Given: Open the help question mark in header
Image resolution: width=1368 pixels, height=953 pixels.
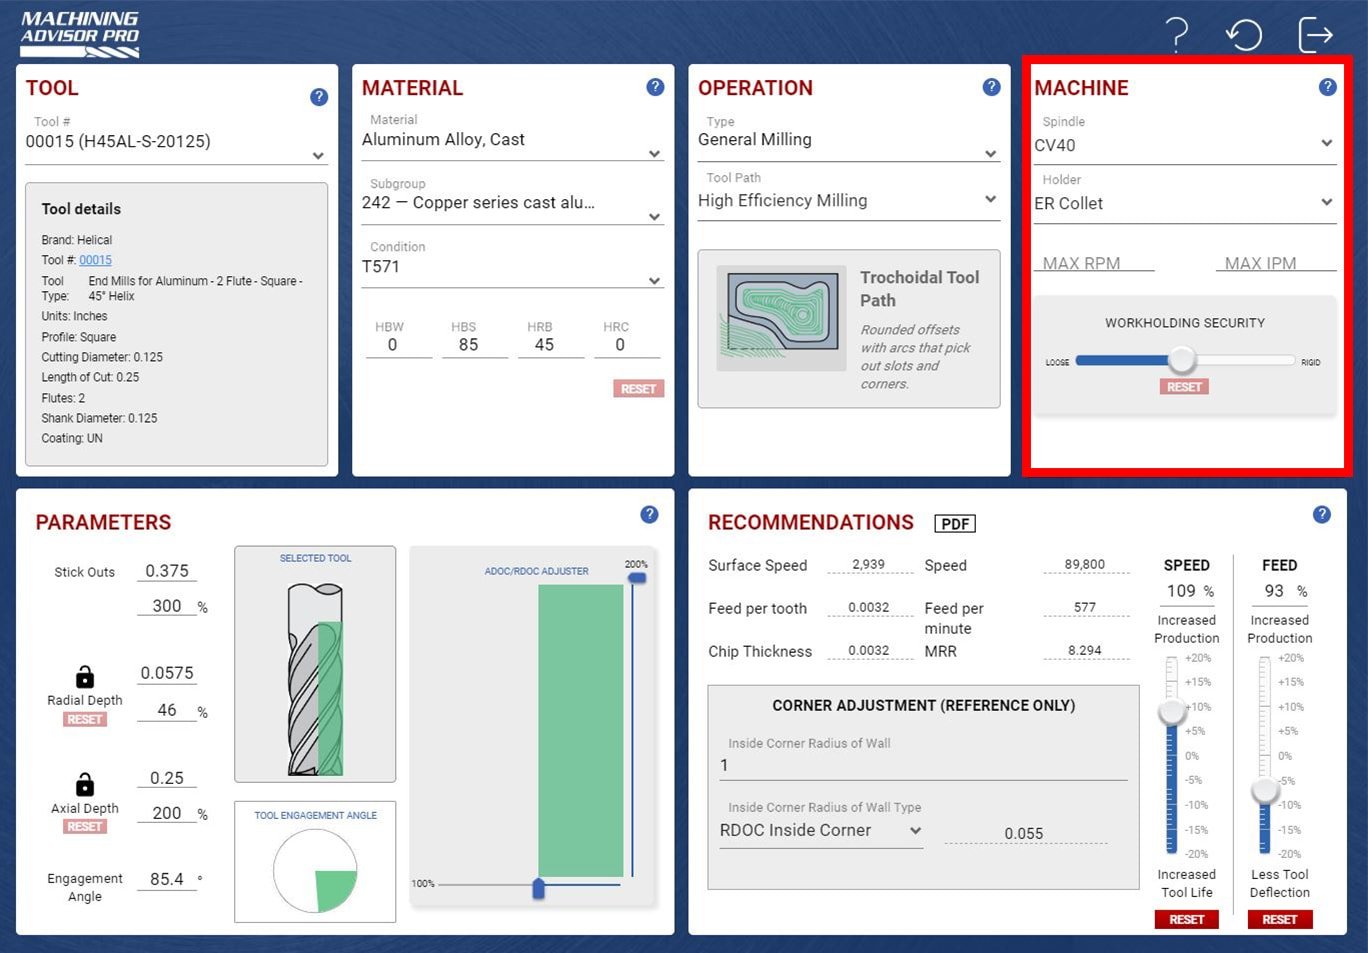Looking at the screenshot, I should tap(1178, 35).
